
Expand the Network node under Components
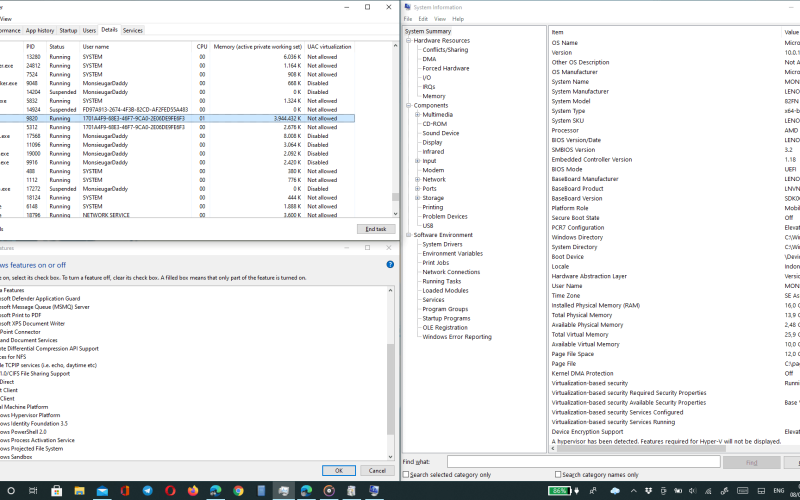pos(418,179)
